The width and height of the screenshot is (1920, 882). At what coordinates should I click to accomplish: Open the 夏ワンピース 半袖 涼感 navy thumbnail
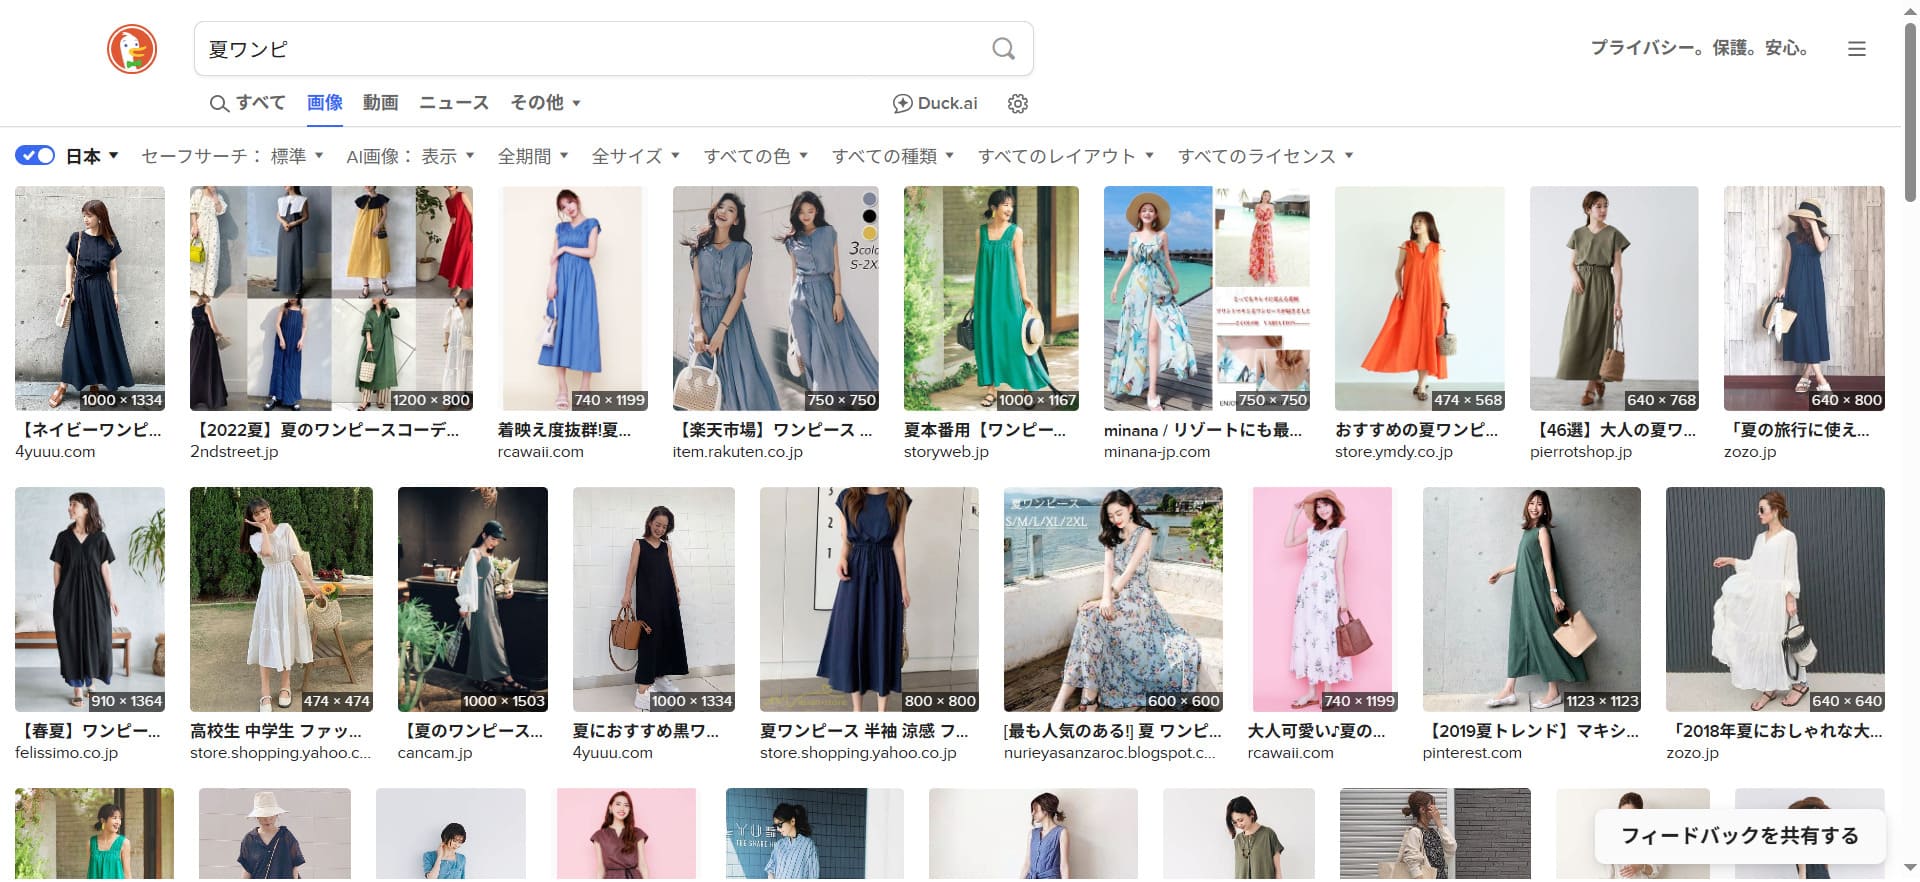[x=869, y=599]
